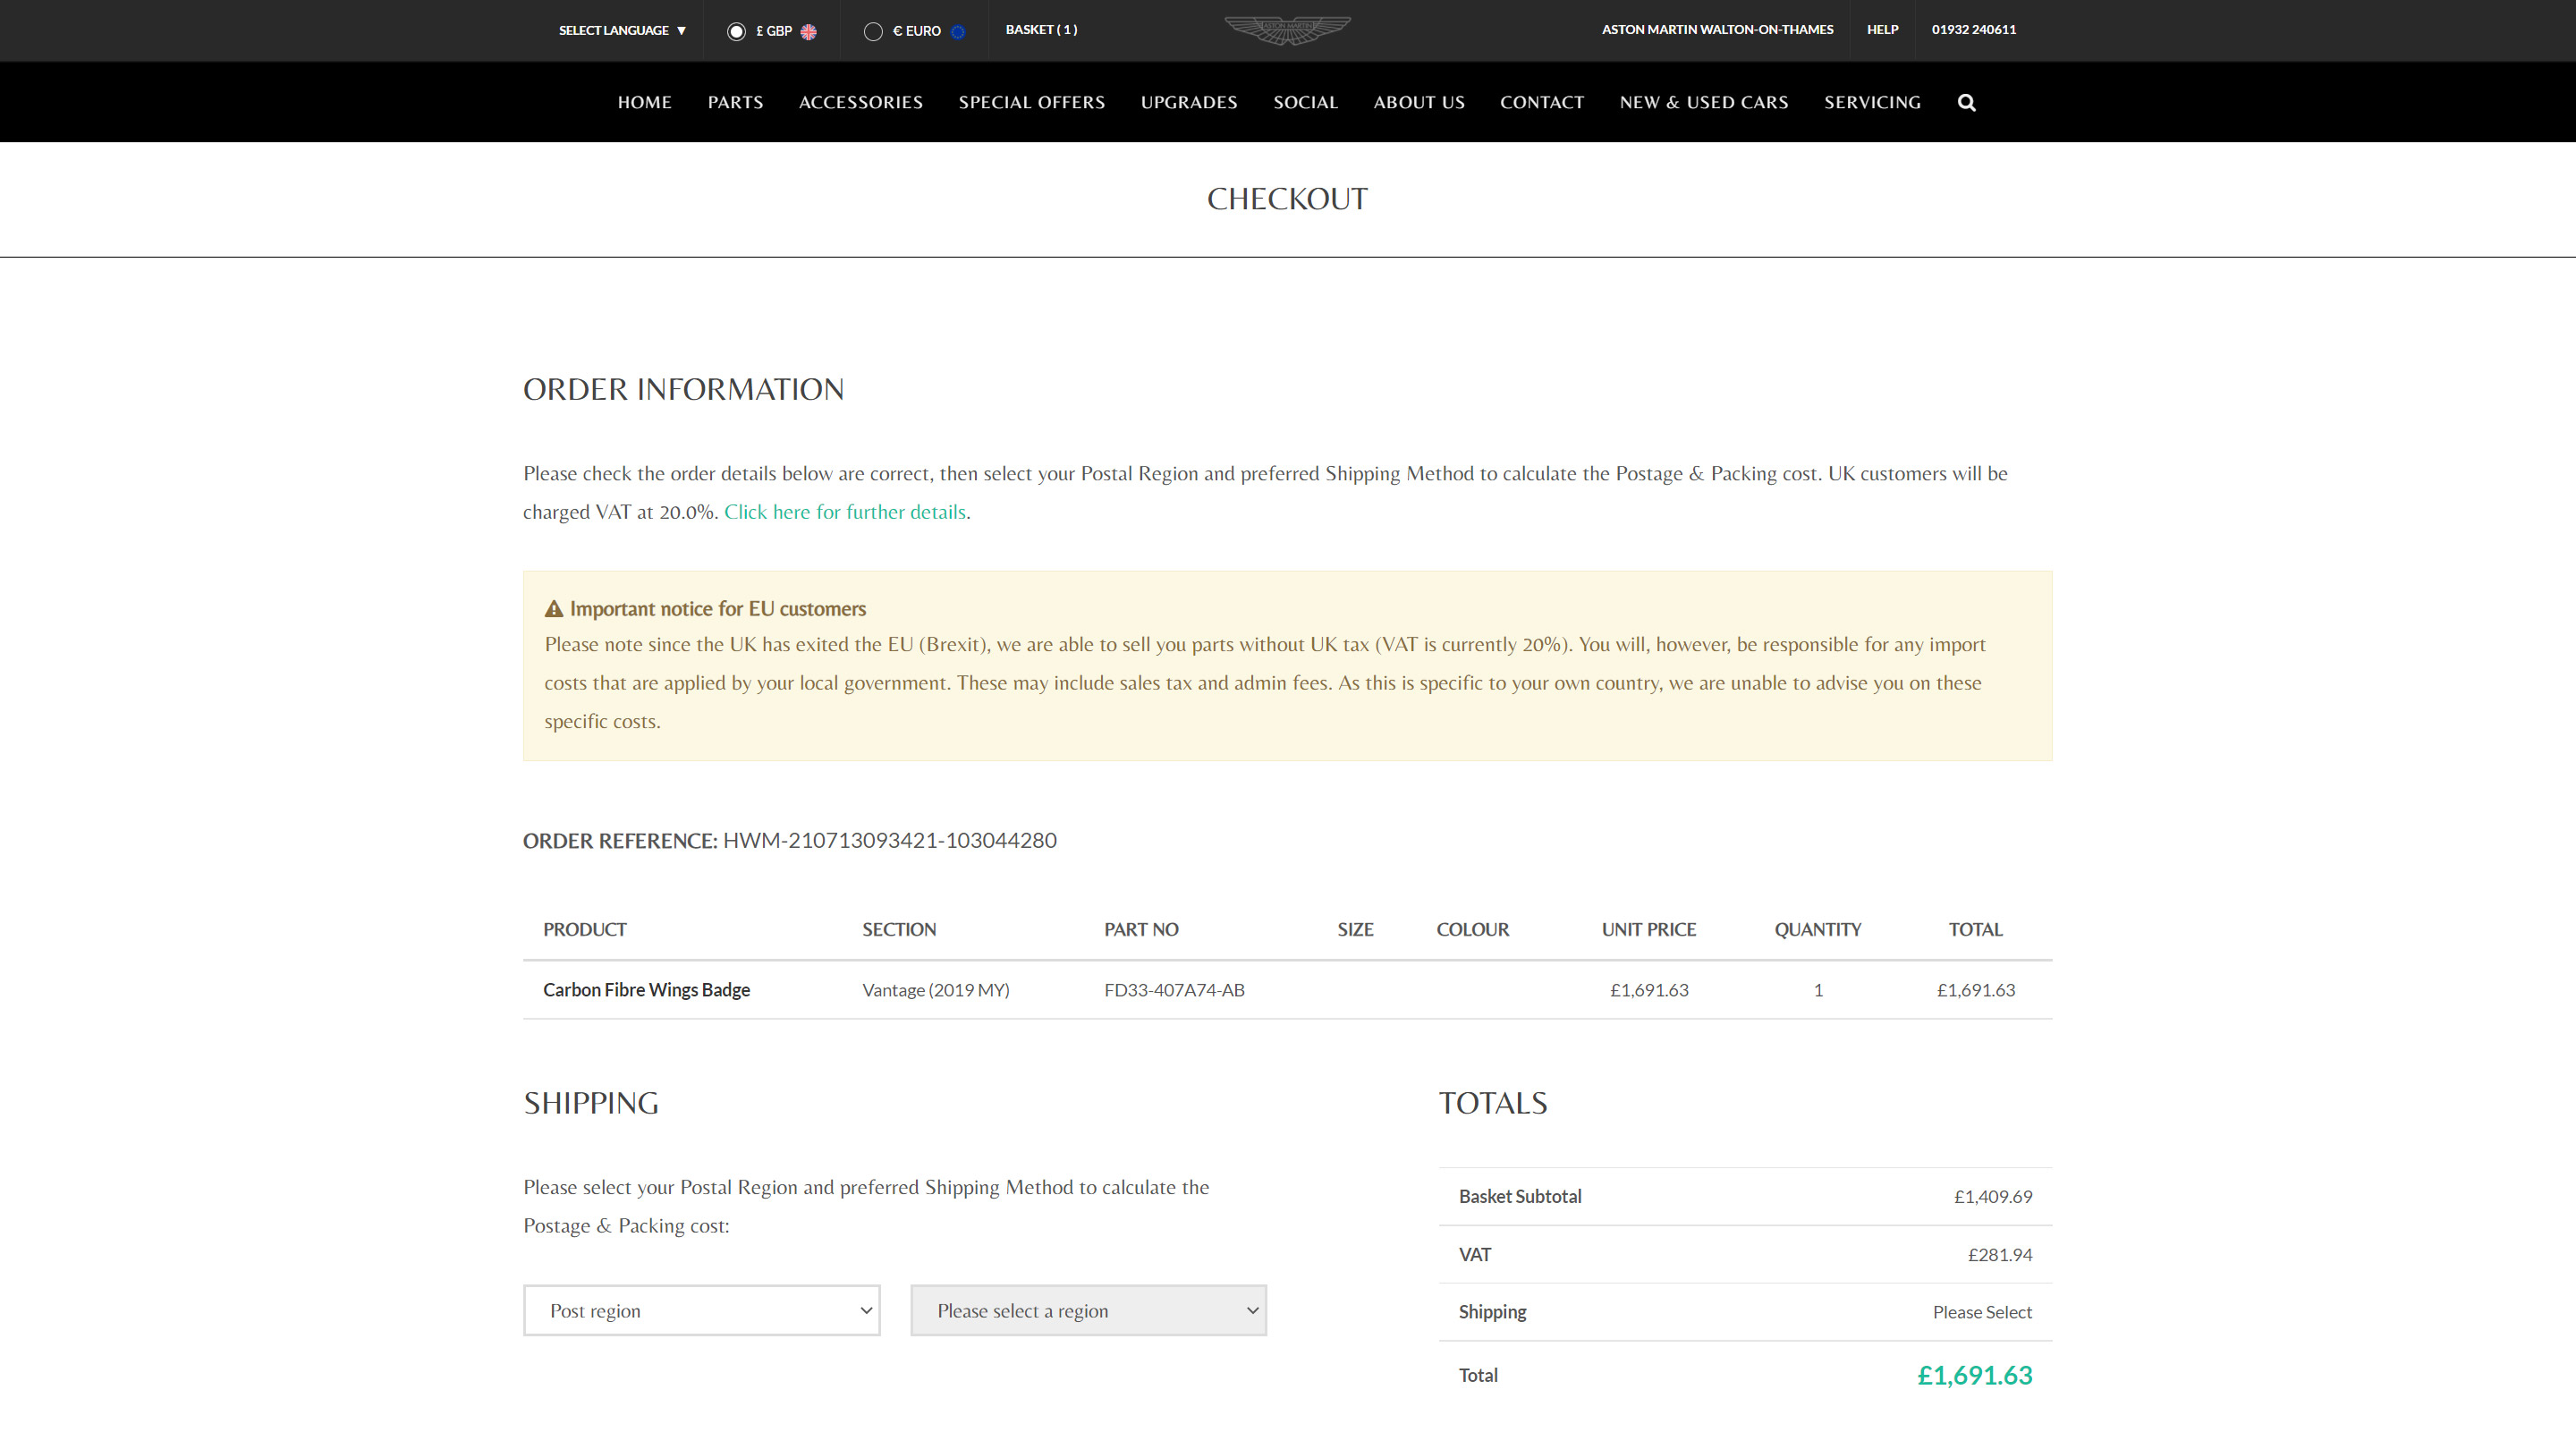
Task: Navigate to New & Used Cars
Action: [x=1703, y=102]
